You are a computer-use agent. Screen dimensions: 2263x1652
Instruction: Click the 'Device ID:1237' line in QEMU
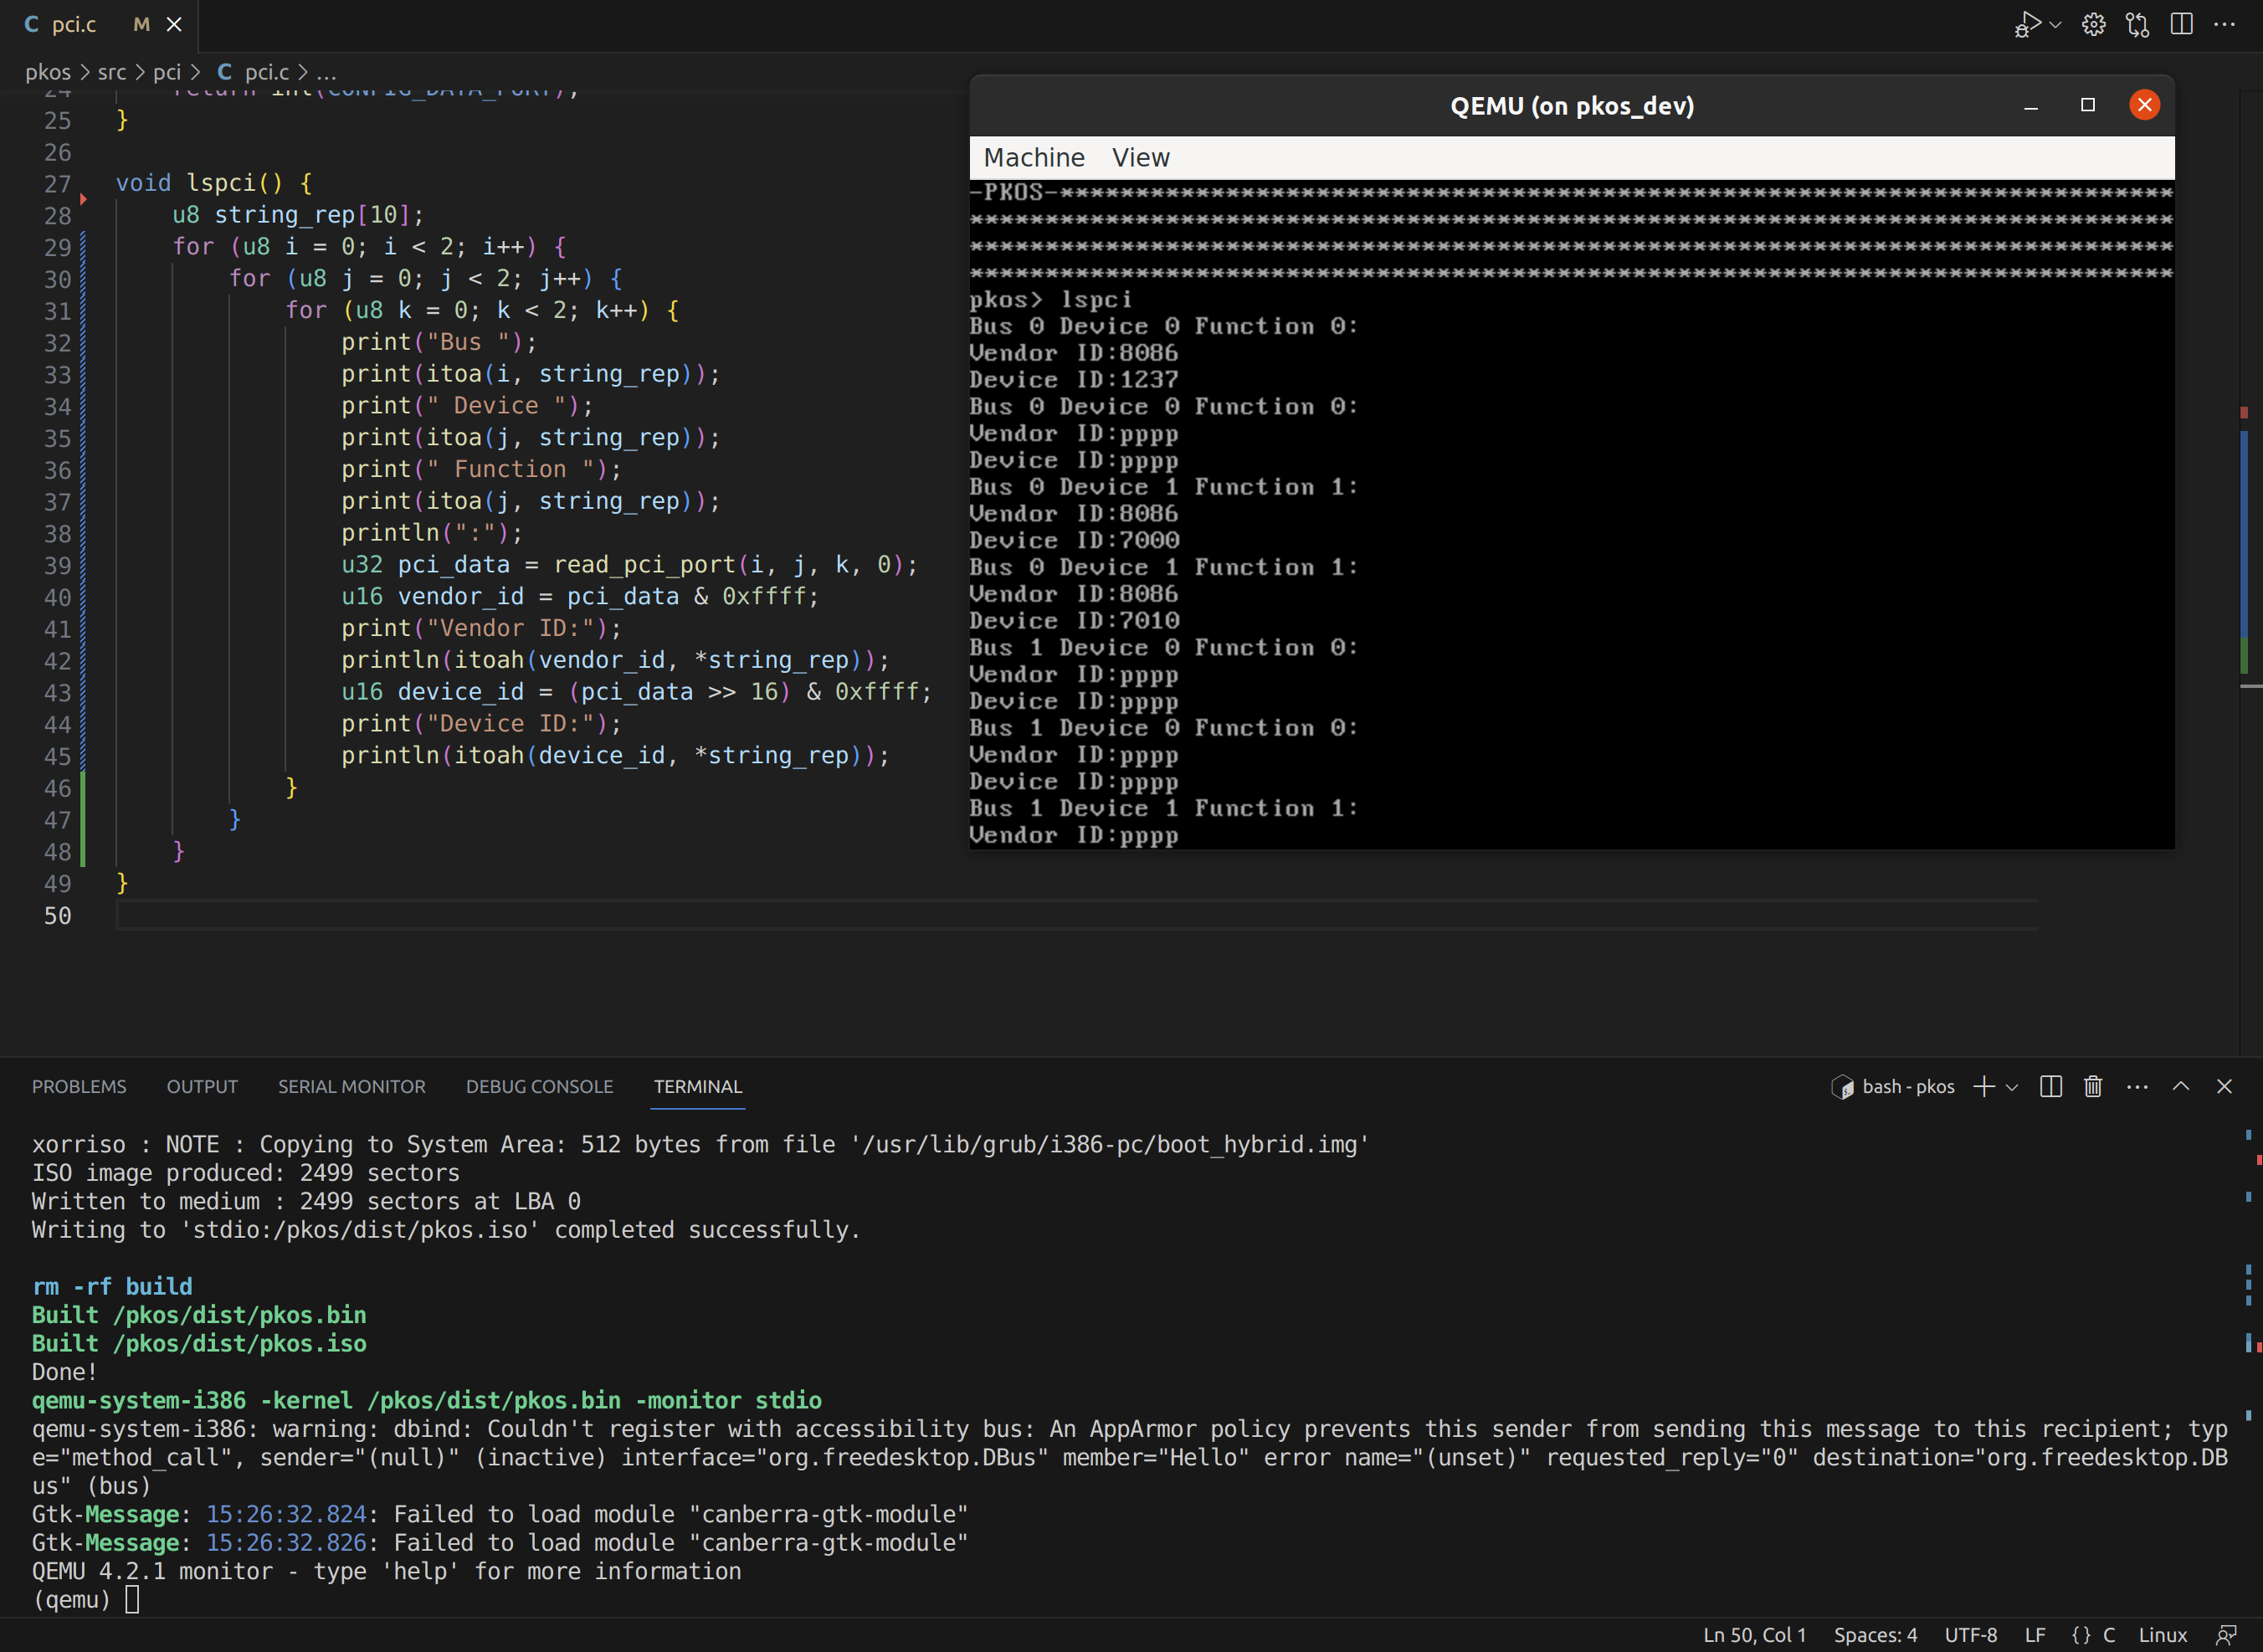[1073, 380]
